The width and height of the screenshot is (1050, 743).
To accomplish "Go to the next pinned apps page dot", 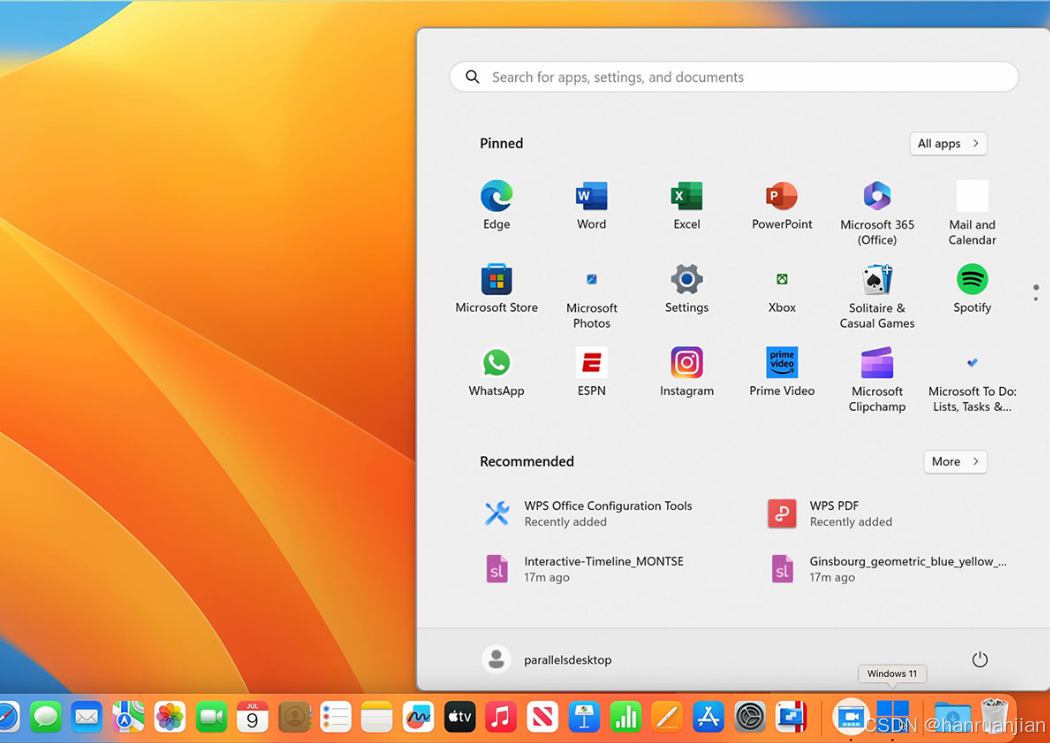I will point(1035,299).
